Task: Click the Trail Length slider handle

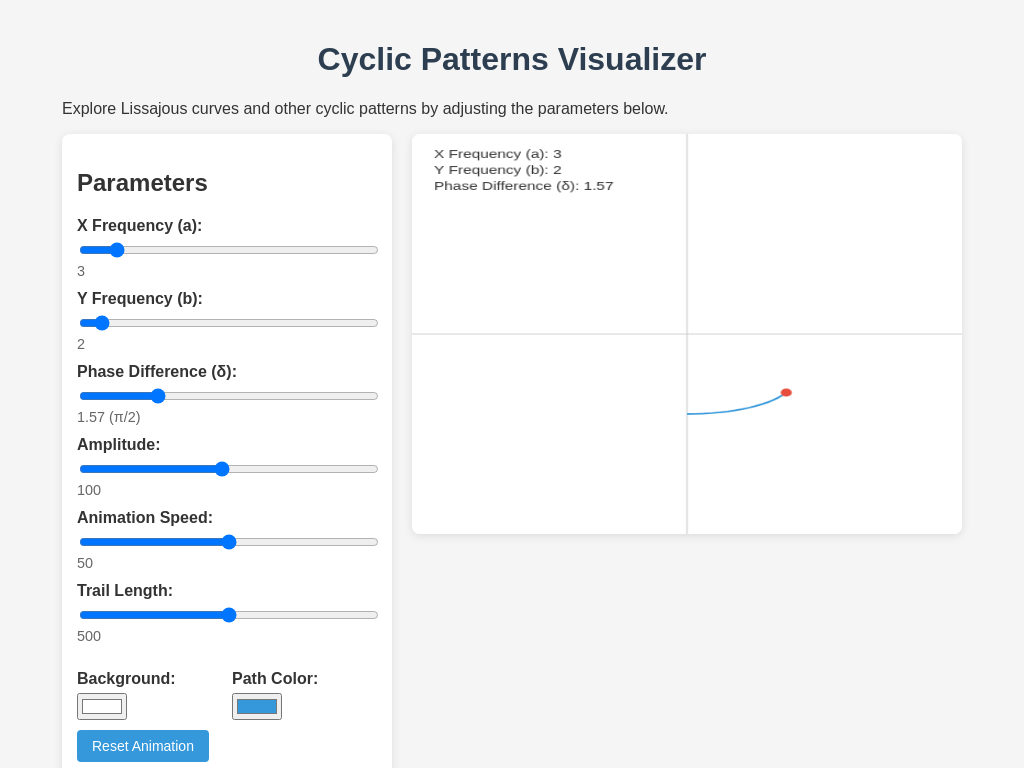Action: 229,615
